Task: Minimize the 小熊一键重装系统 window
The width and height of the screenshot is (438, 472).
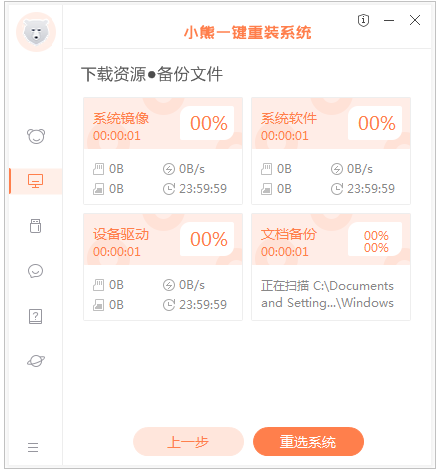Action: coord(389,21)
